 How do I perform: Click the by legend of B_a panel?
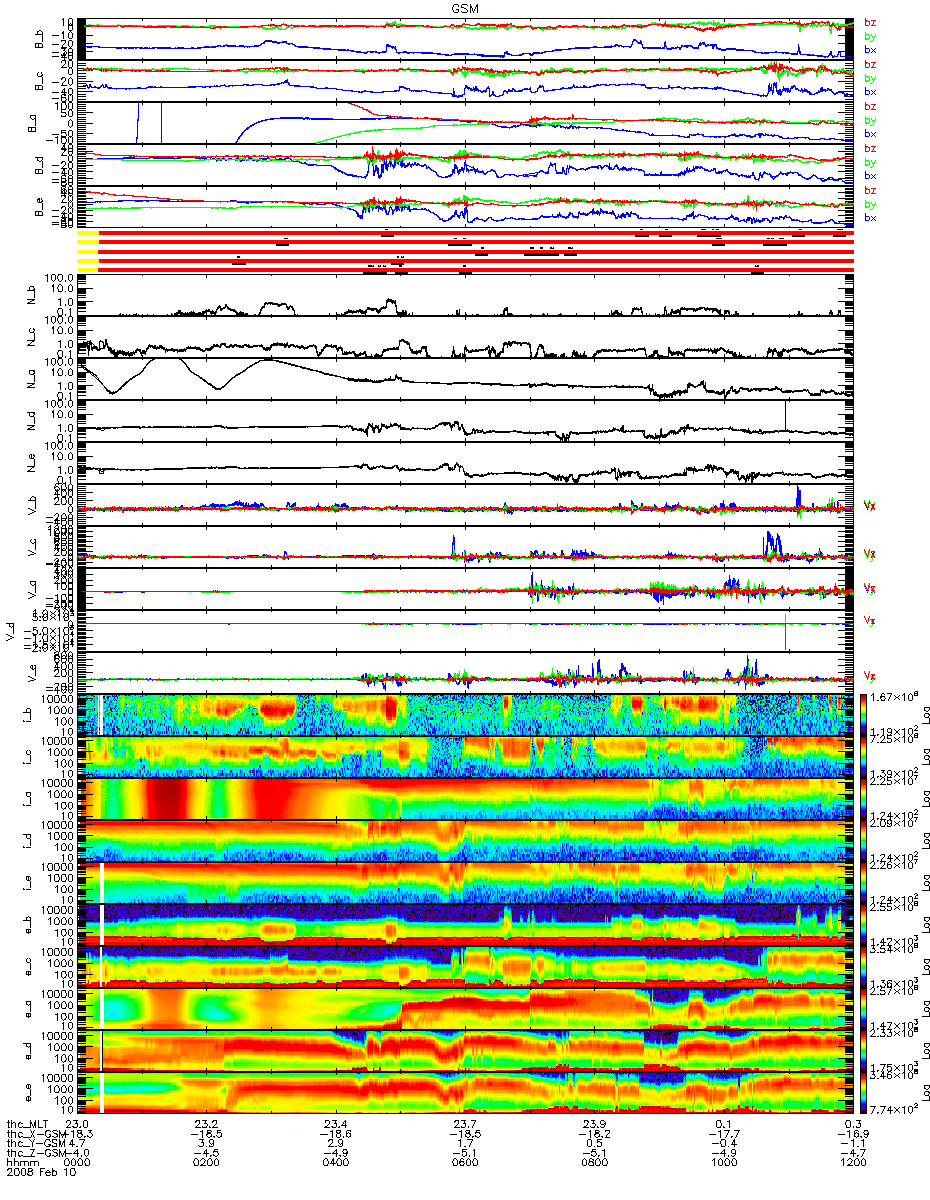(x=870, y=120)
